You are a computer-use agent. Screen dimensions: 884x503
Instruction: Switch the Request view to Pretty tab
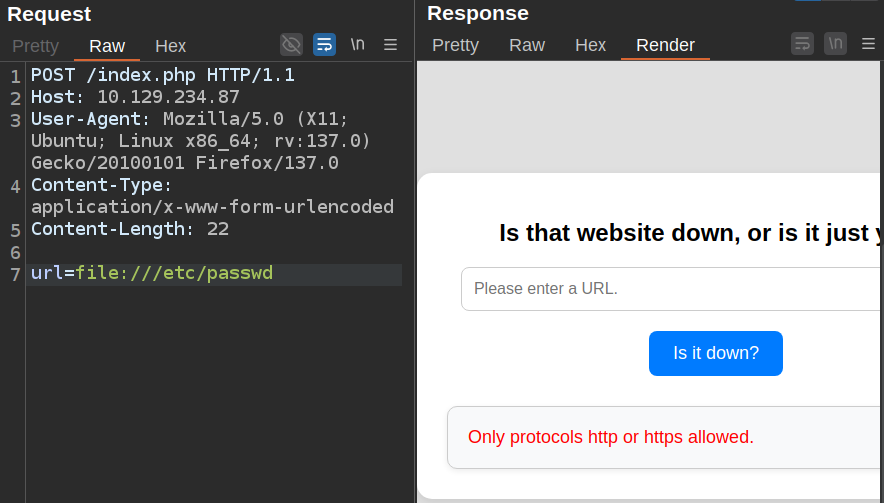(x=36, y=46)
